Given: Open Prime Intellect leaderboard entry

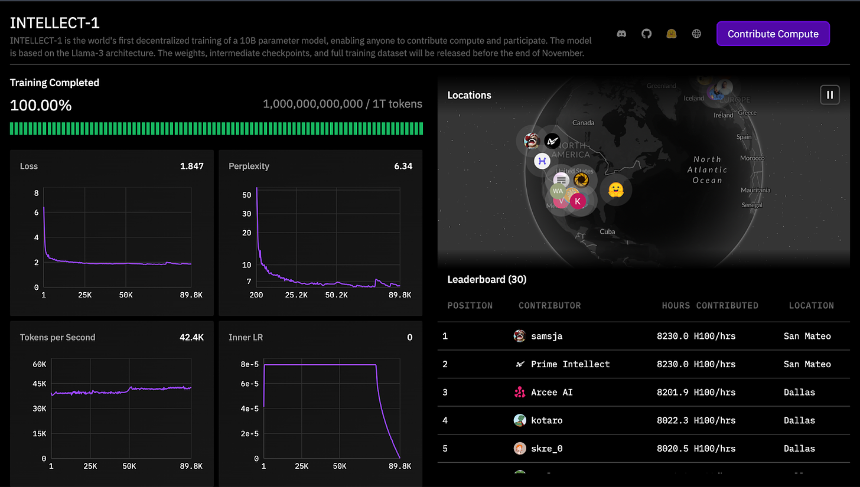Looking at the screenshot, I should click(644, 364).
